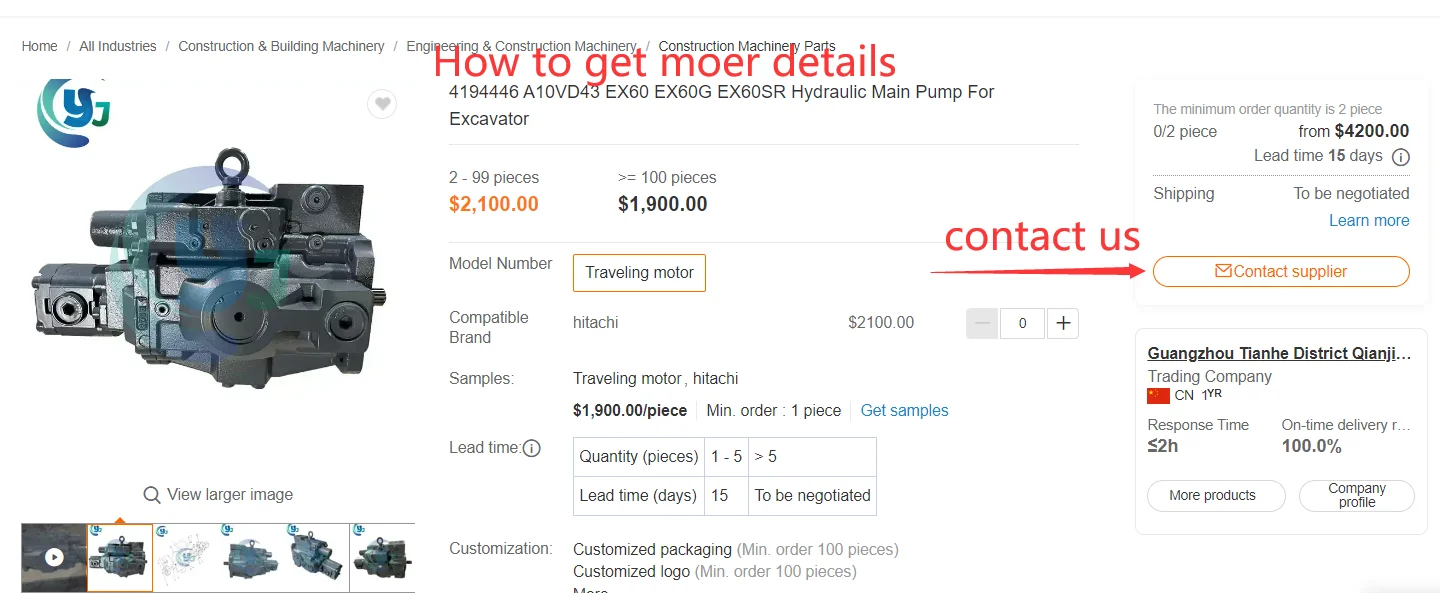
Task: Play the product video thumbnail
Action: point(54,557)
